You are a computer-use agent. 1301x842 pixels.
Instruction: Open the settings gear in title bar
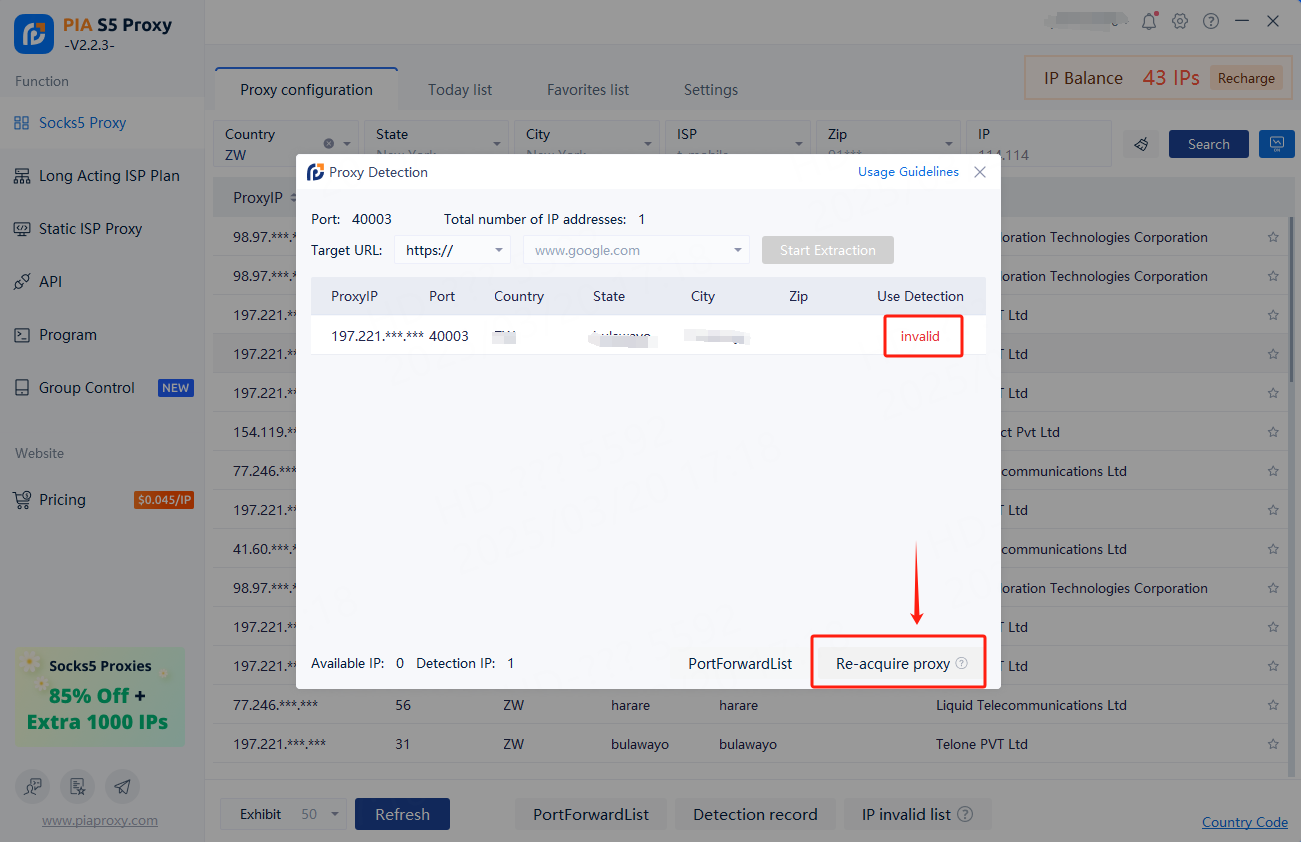[x=1180, y=21]
